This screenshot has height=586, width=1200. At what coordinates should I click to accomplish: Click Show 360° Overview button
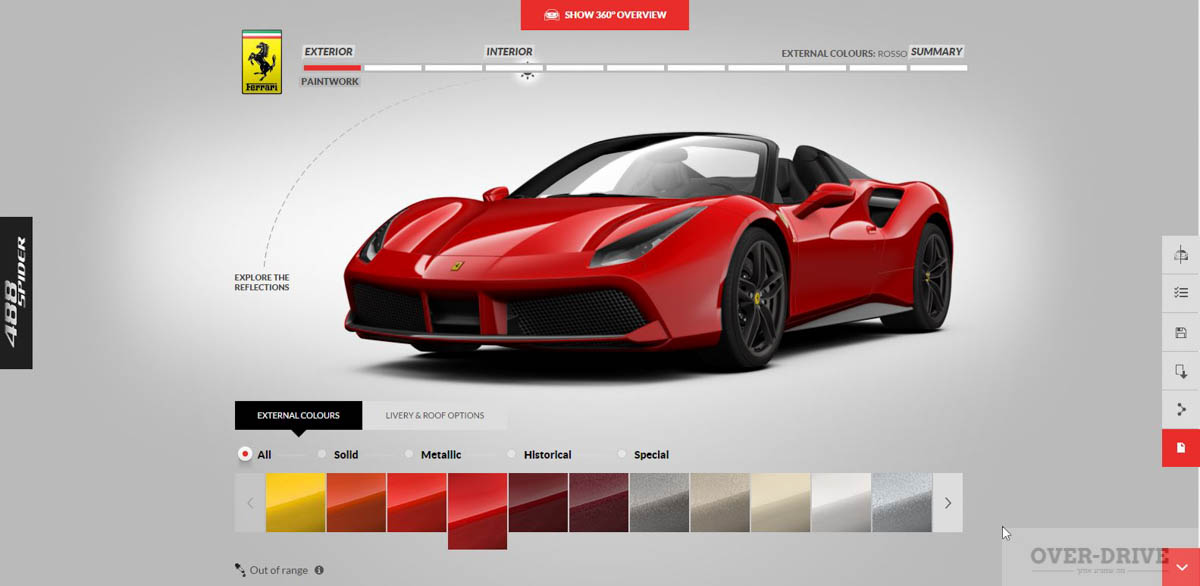tap(604, 15)
